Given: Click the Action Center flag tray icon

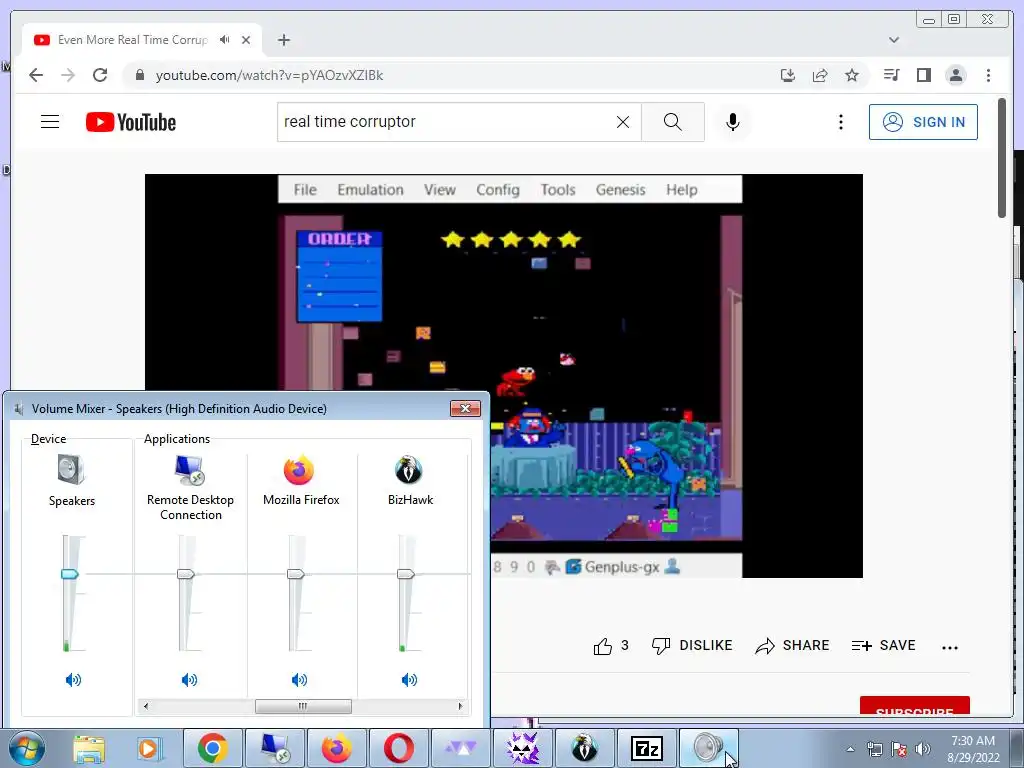Looking at the screenshot, I should (899, 749).
